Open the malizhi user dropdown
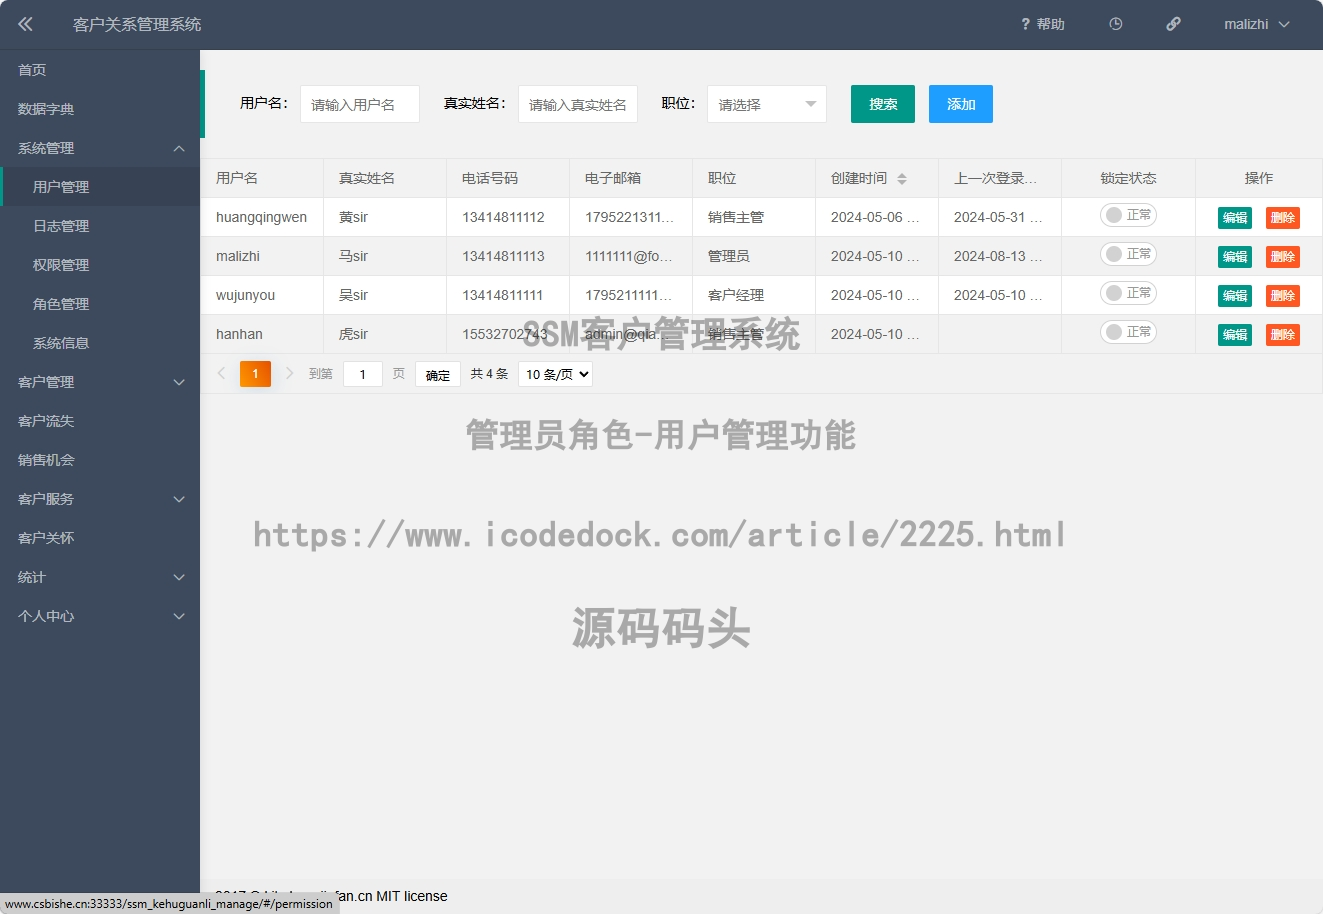This screenshot has width=1323, height=914. click(x=1256, y=24)
